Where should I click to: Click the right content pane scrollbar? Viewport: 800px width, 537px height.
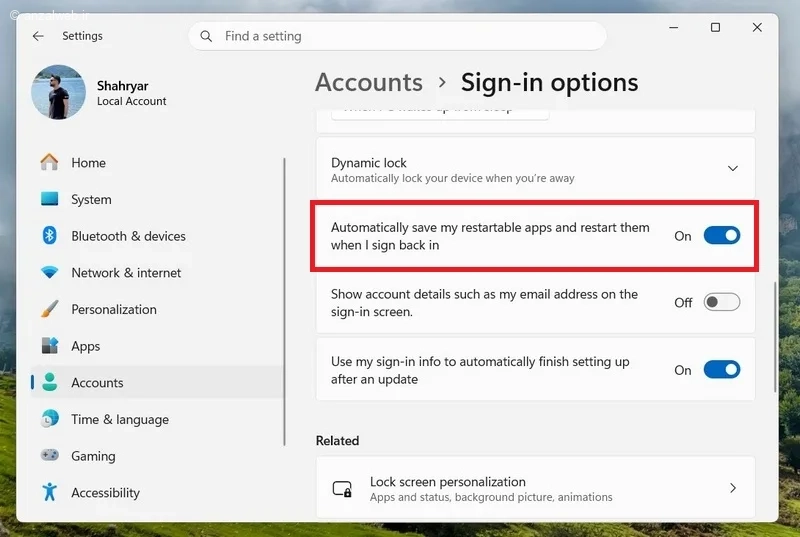click(775, 337)
